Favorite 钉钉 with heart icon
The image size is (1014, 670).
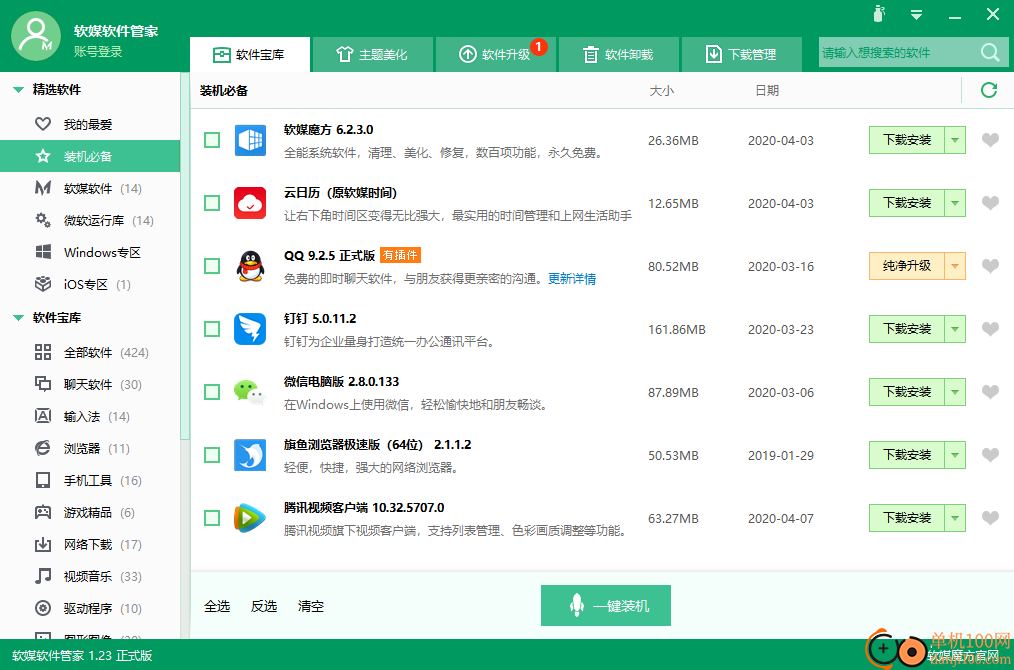tap(990, 329)
